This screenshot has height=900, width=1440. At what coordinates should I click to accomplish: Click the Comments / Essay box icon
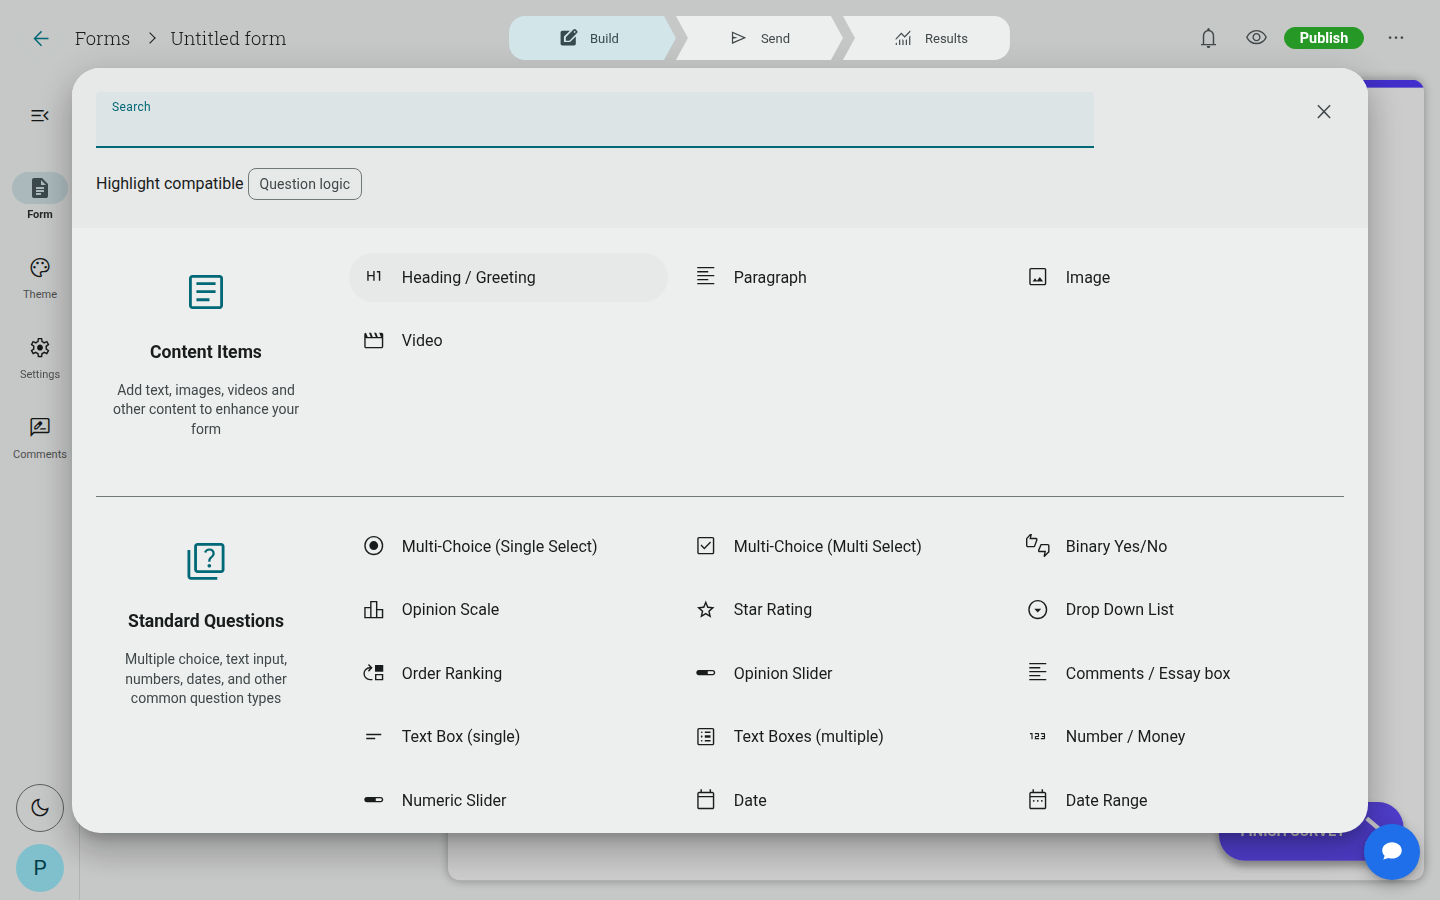point(1038,673)
